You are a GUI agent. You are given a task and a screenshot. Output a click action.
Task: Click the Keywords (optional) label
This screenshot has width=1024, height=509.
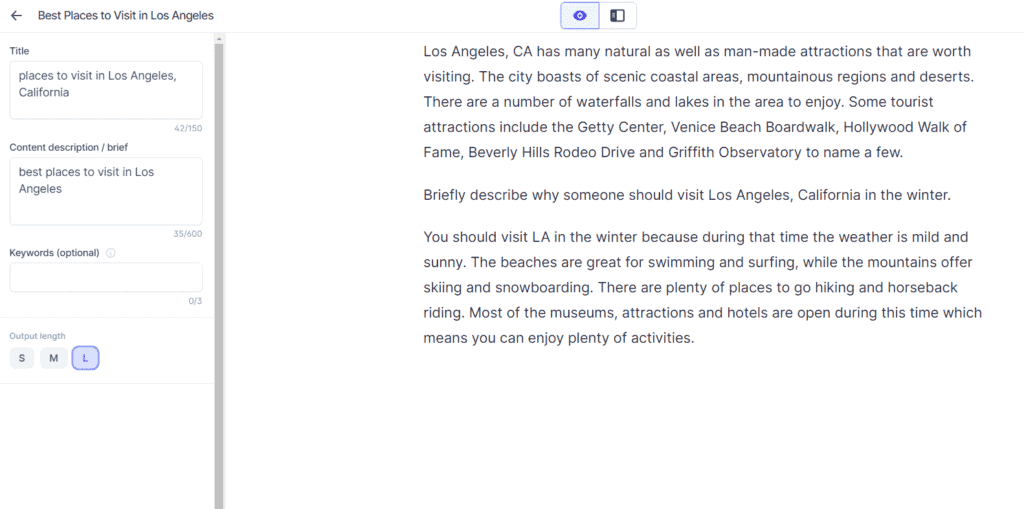coord(54,253)
